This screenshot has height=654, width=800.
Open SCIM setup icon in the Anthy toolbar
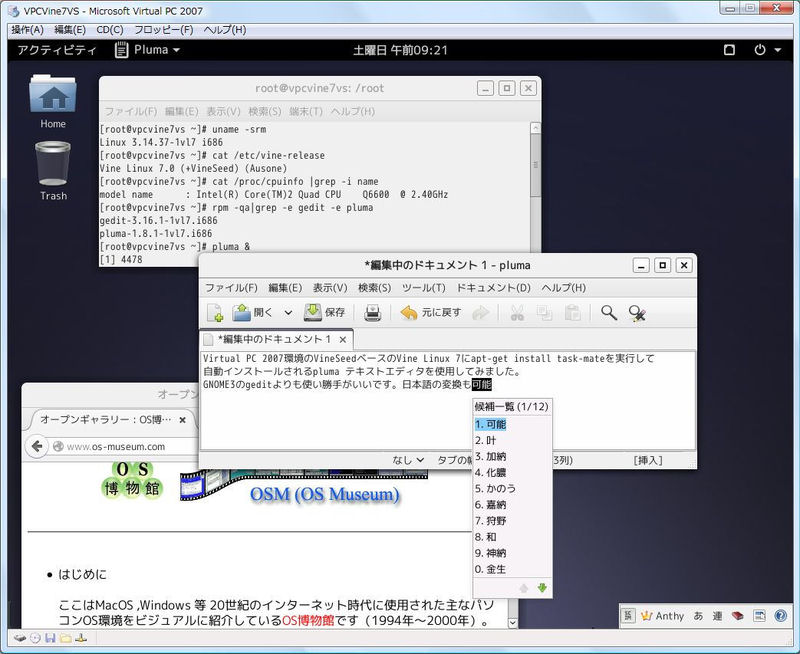759,616
